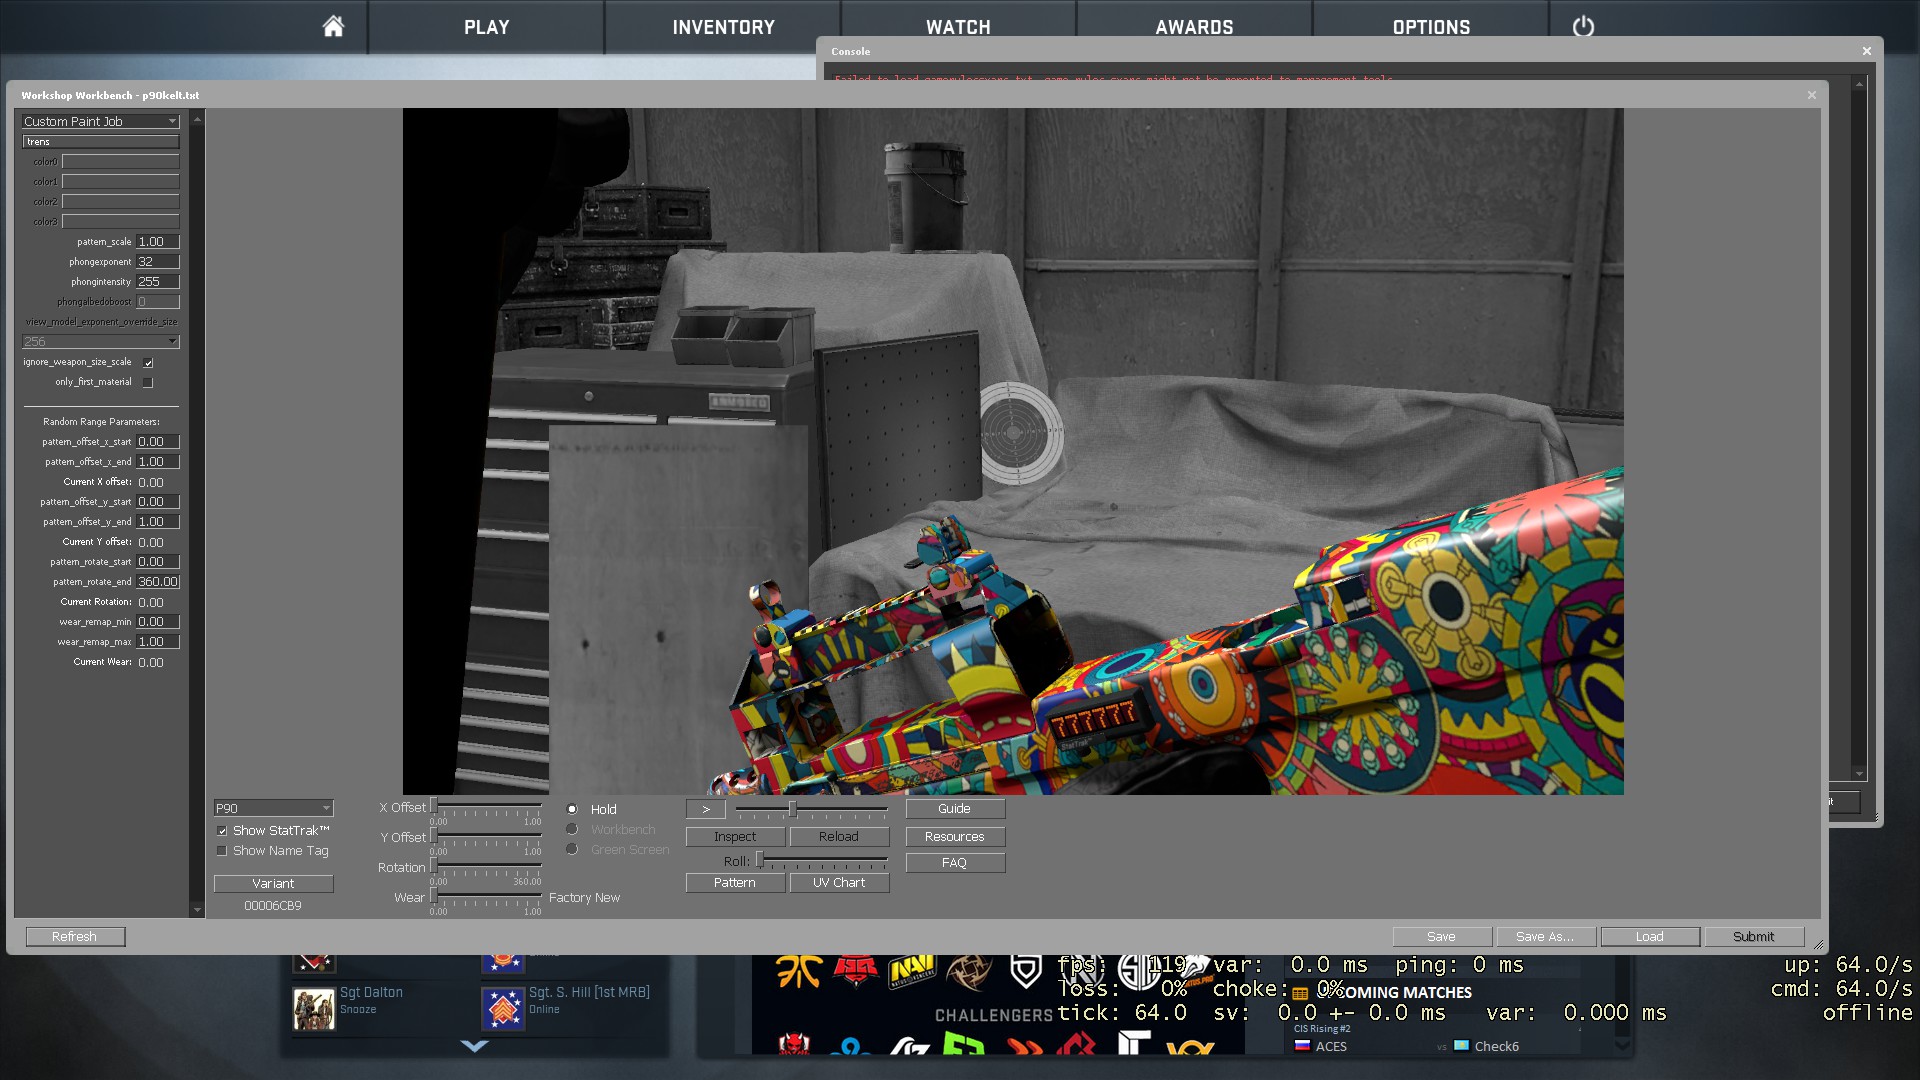1920x1080 pixels.
Task: Close the Workshop Workbench window
Action: click(1811, 95)
